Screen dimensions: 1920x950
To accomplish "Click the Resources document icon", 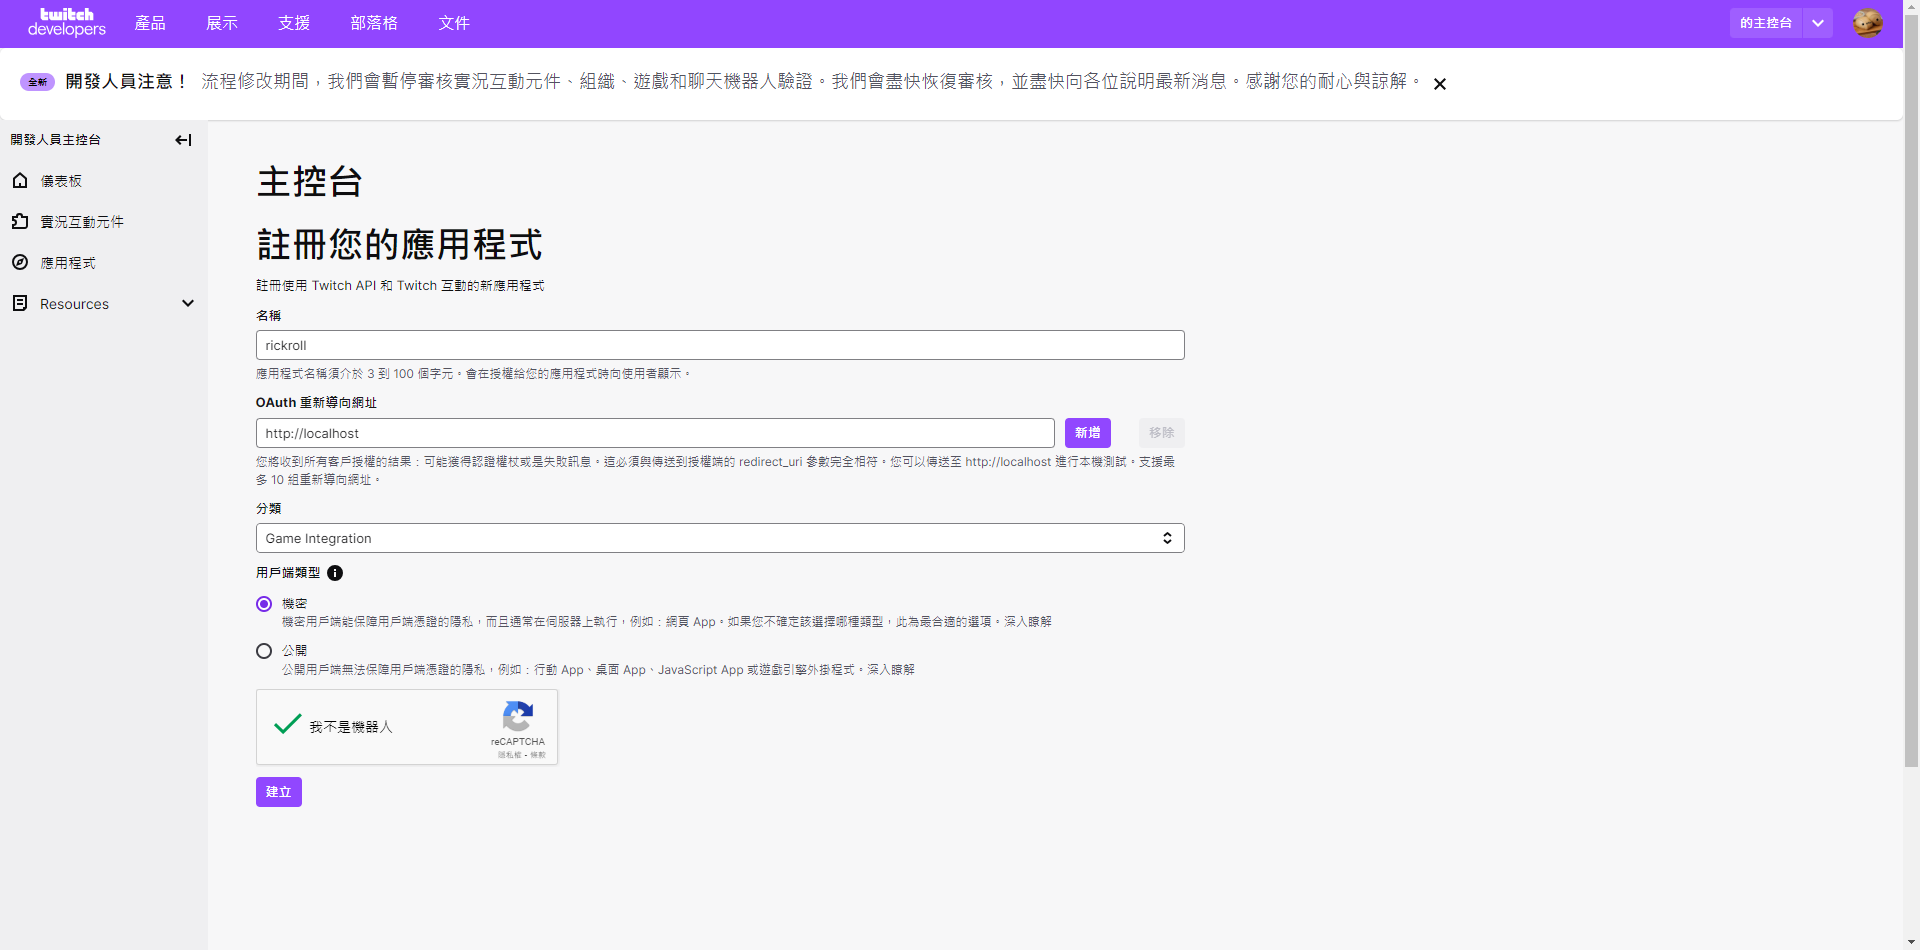I will [20, 303].
